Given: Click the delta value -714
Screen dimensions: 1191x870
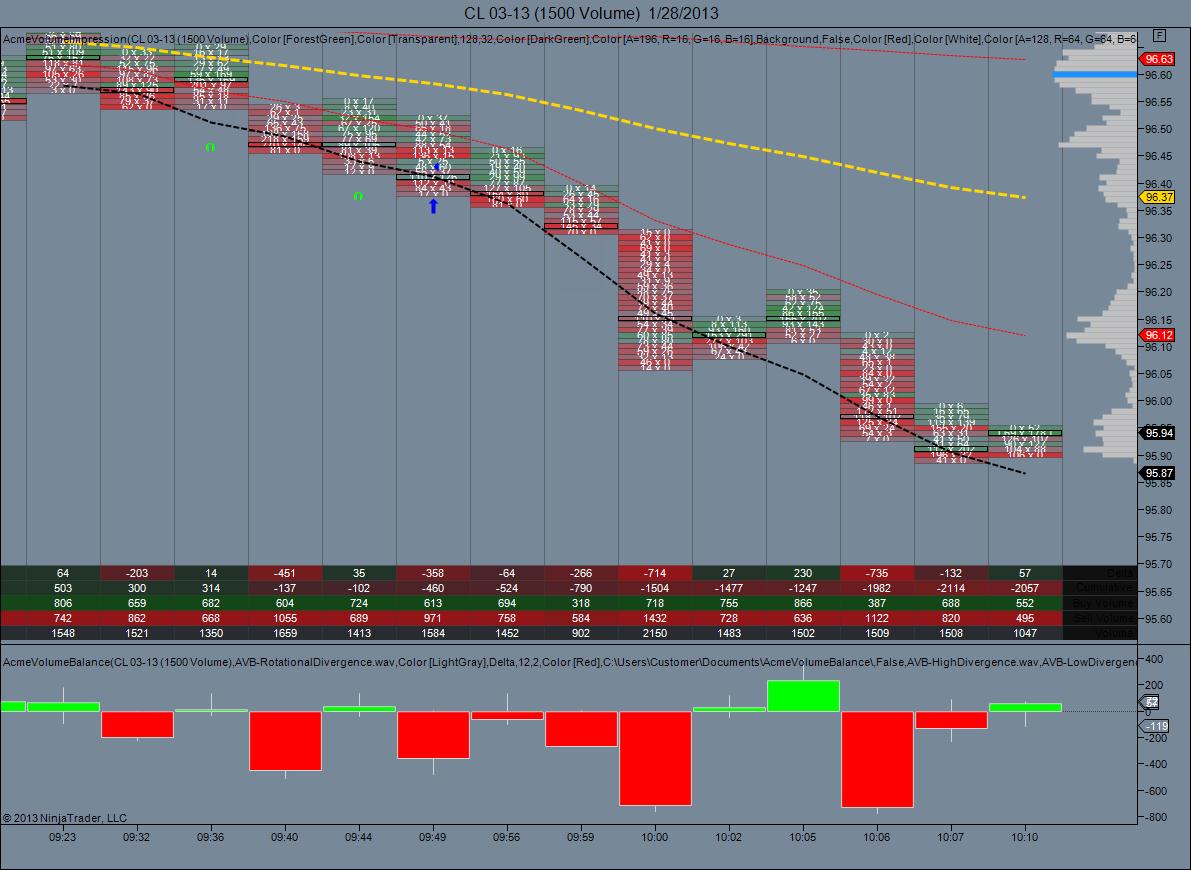Looking at the screenshot, I should [655, 573].
